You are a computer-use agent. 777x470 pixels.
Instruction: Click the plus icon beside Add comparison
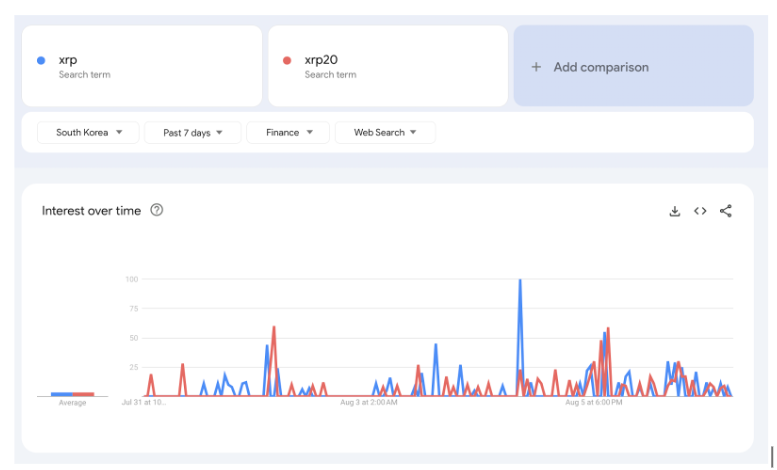pos(536,67)
